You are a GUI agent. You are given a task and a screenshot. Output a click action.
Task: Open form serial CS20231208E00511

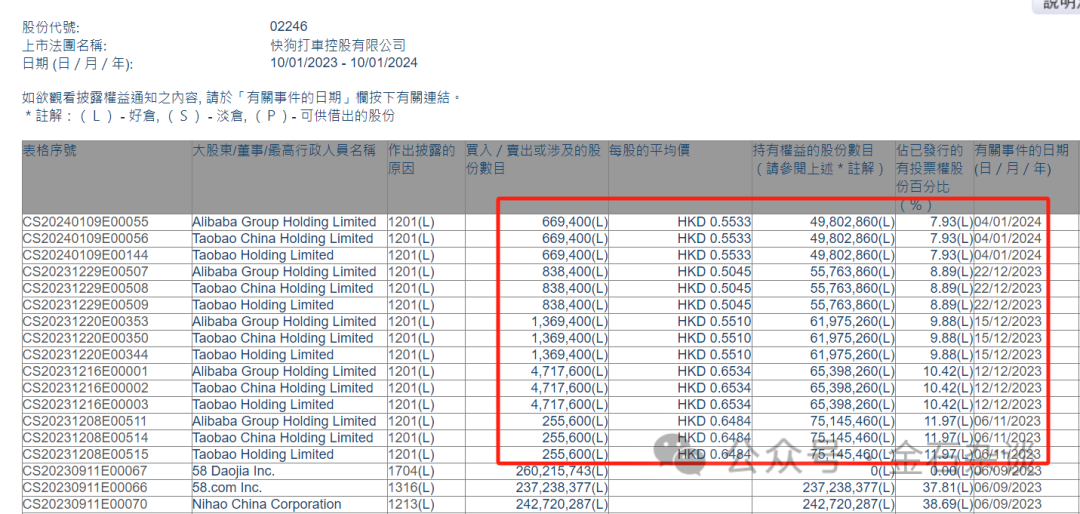click(86, 421)
